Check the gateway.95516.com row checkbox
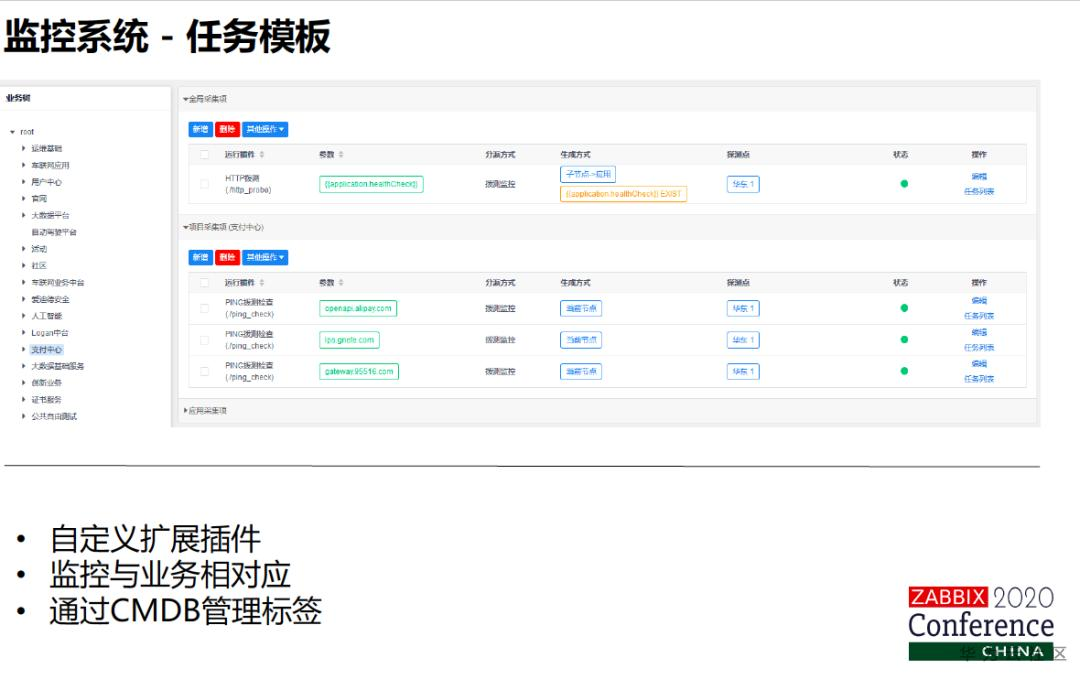 coord(204,371)
